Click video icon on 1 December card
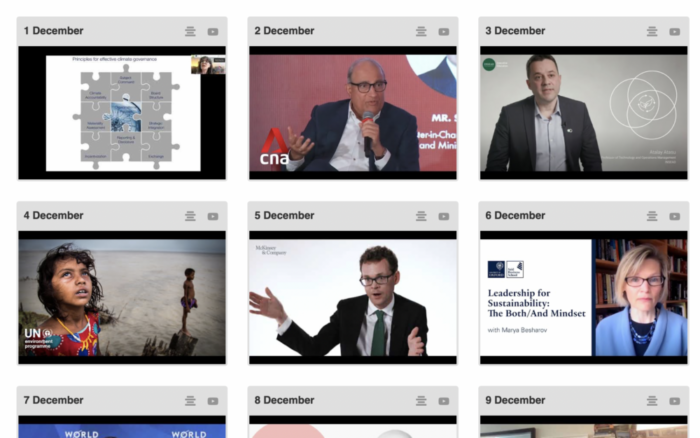This screenshot has width=700, height=438. (213, 32)
